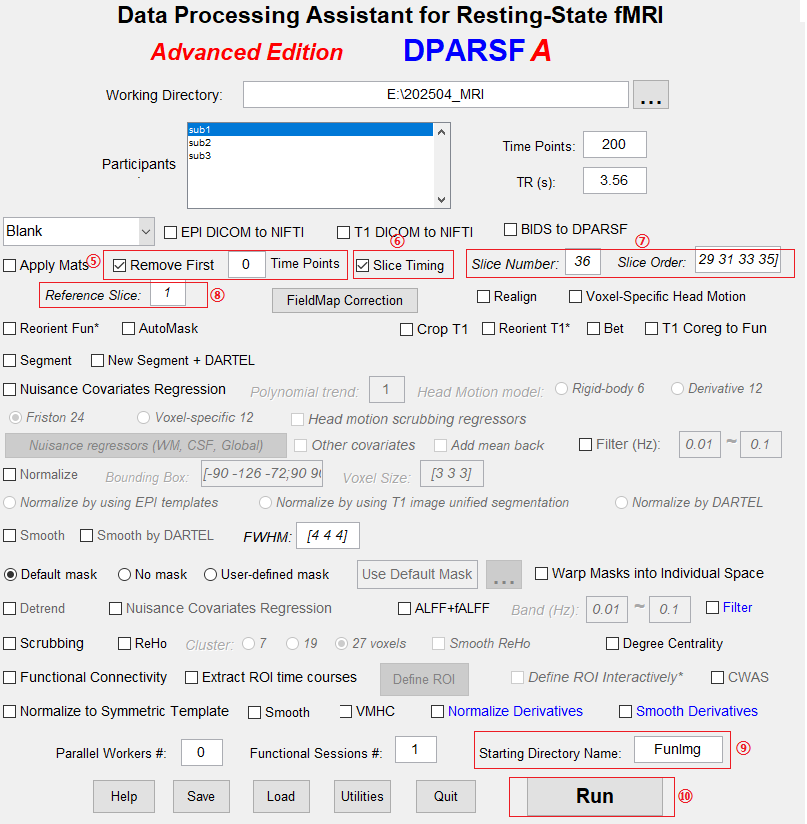The width and height of the screenshot is (807, 824).
Task: Check the Crop T1 option
Action: 406,329
